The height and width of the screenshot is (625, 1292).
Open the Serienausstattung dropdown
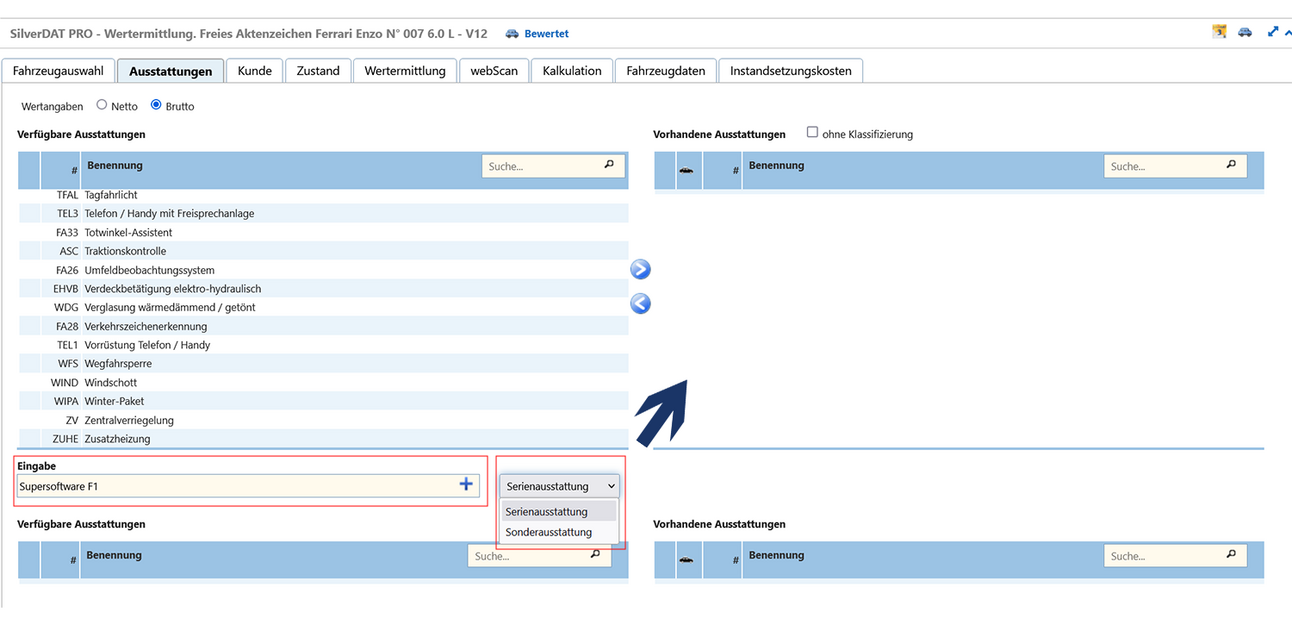pos(561,486)
